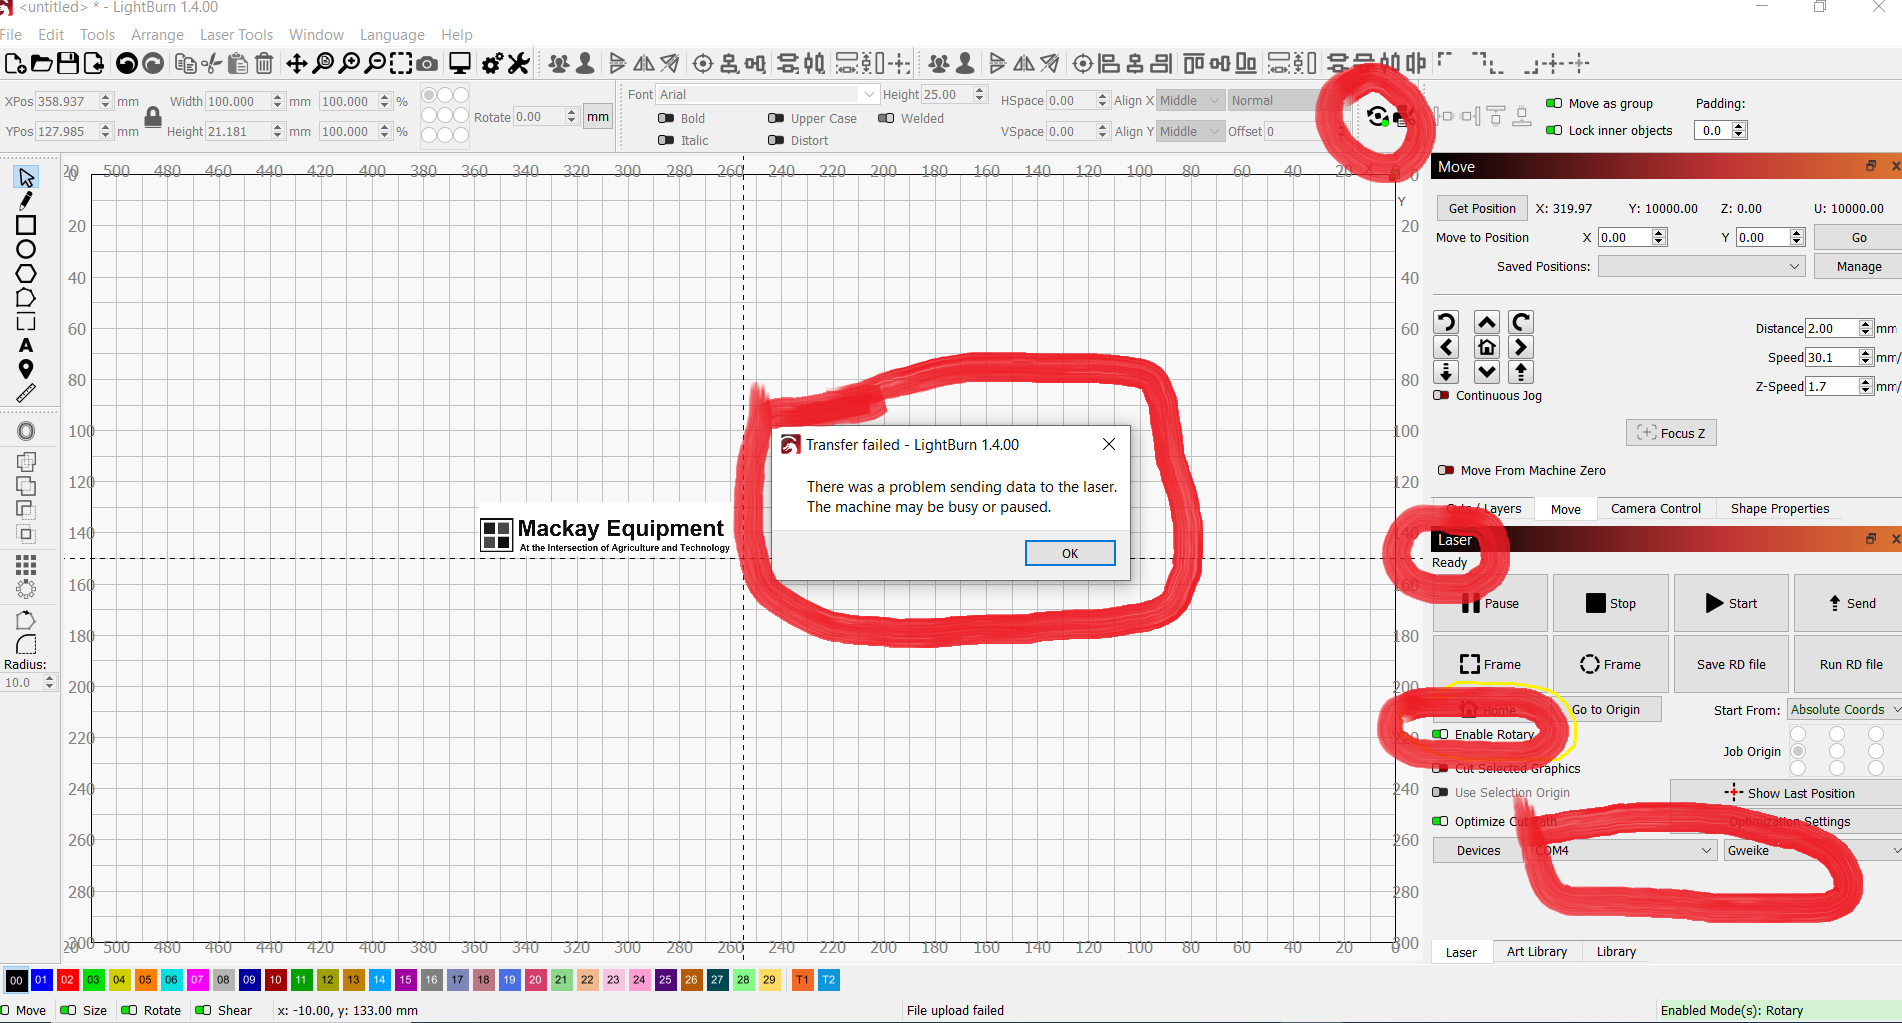This screenshot has height=1023, width=1902.
Task: Enable Rotary mode in the Laser panel
Action: coord(1440,734)
